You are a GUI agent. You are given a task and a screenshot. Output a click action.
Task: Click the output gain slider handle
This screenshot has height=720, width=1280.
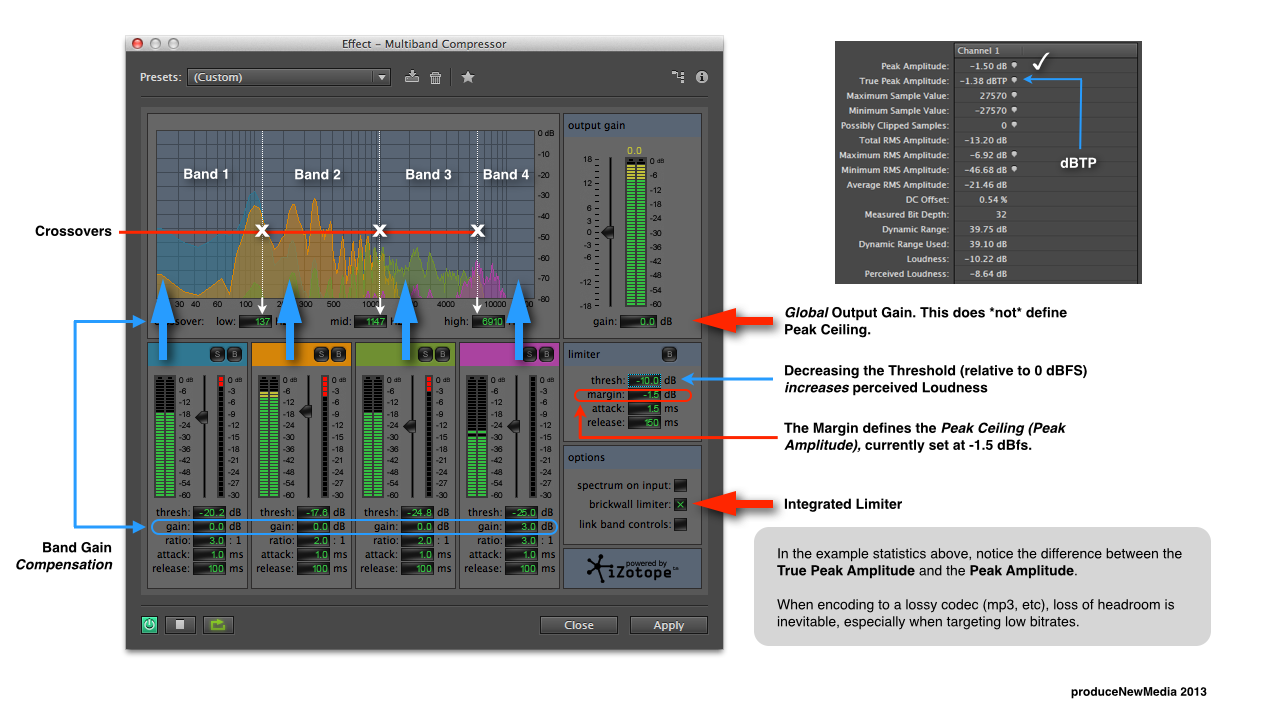point(606,232)
